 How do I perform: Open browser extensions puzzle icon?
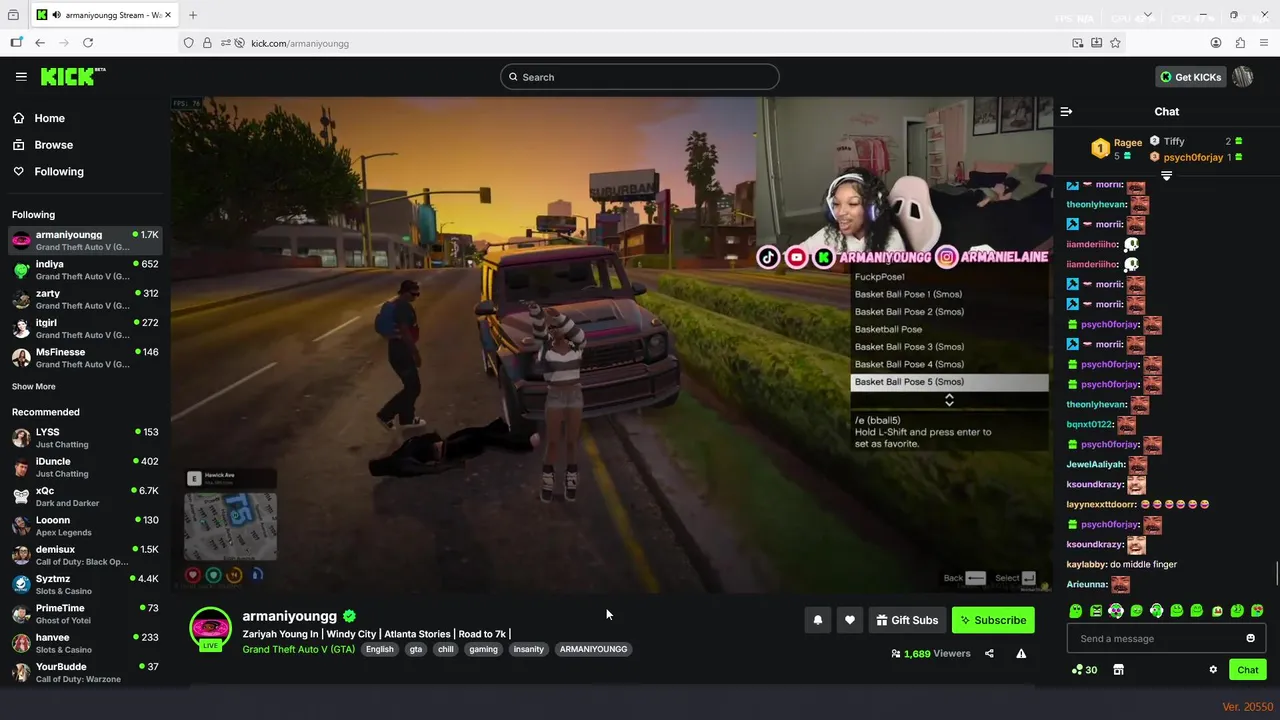pos(1240,43)
